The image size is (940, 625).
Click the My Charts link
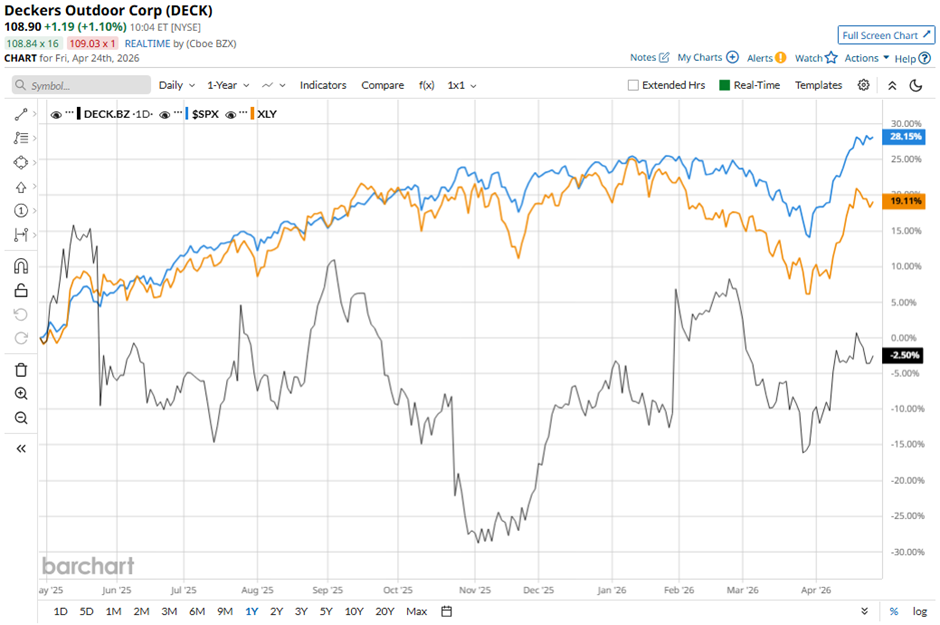click(700, 58)
